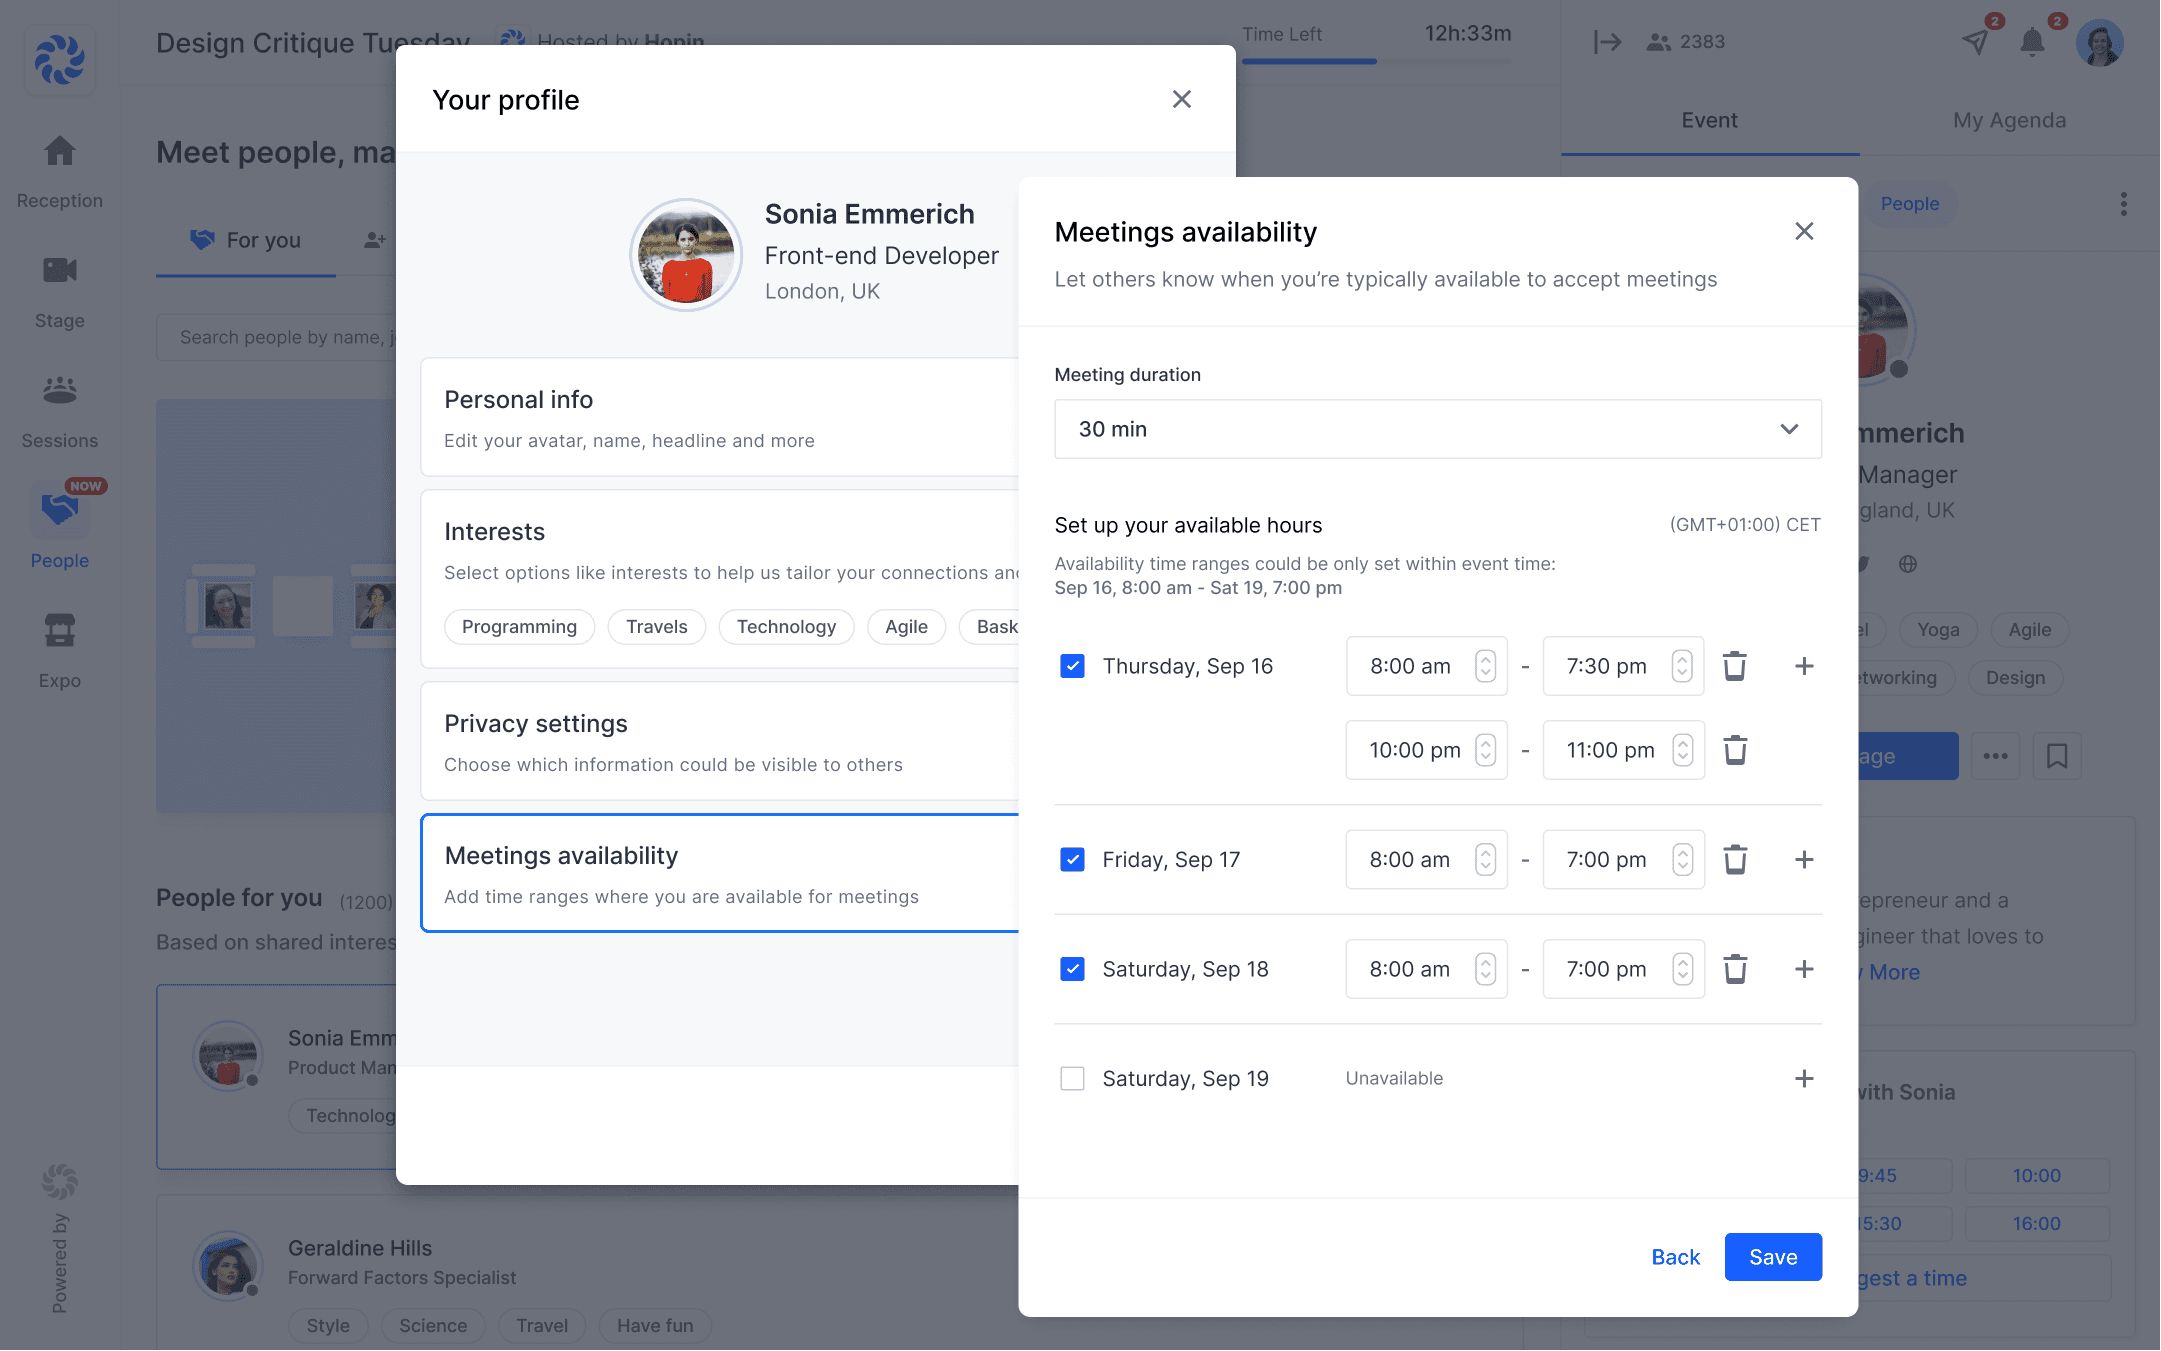2161x1351 pixels.
Task: Click Back in availability dialog
Action: [x=1675, y=1257]
